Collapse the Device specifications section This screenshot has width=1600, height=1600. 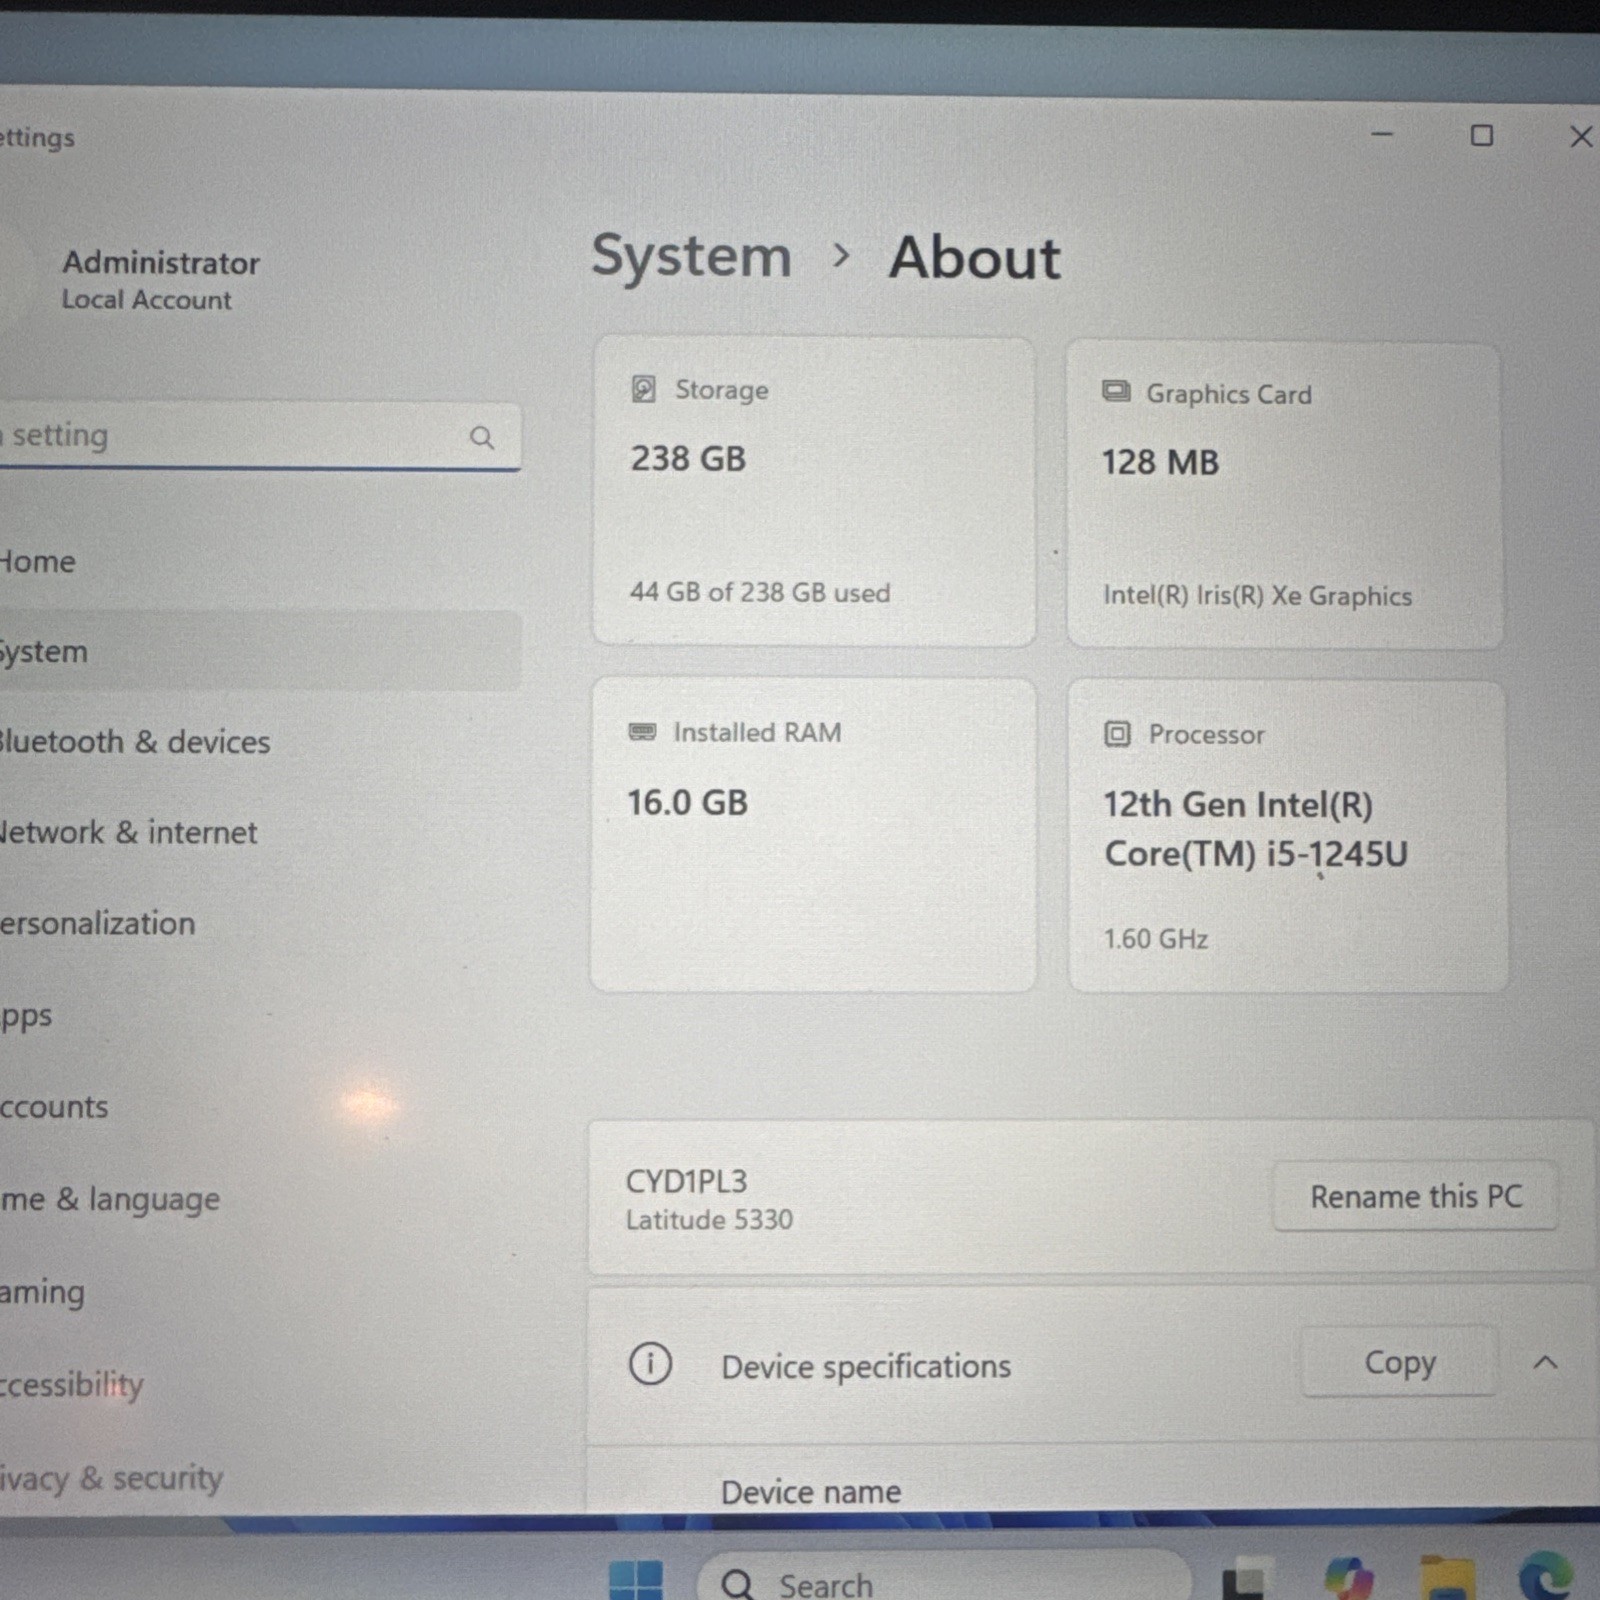[1545, 1362]
